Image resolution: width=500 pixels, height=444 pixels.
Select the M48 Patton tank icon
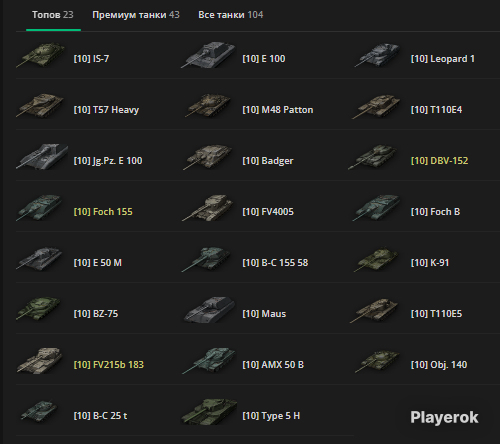[x=208, y=106]
